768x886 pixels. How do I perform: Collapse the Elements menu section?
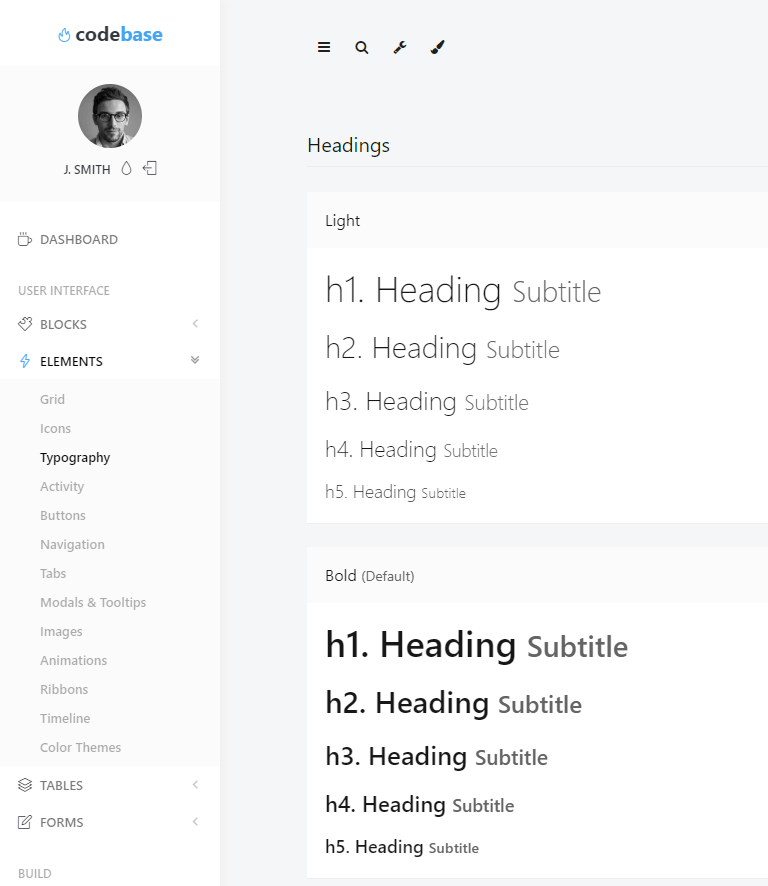[x=72, y=361]
